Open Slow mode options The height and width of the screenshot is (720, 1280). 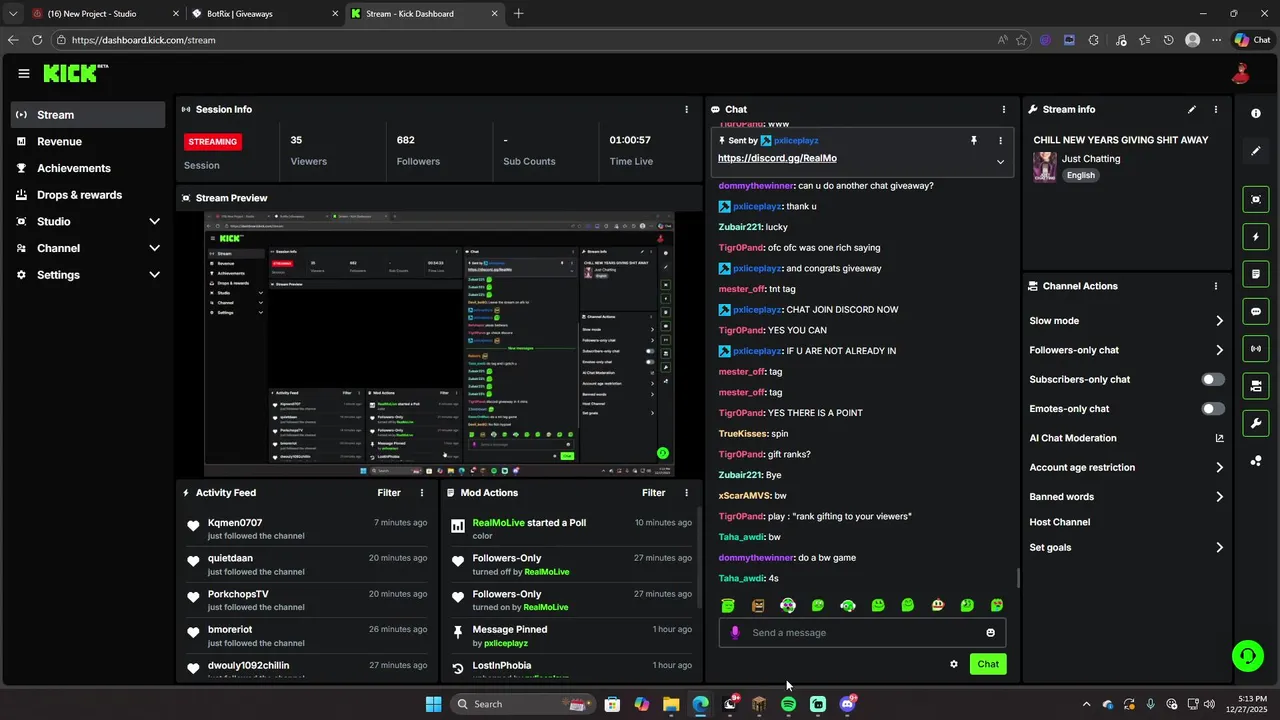pyautogui.click(x=1126, y=321)
